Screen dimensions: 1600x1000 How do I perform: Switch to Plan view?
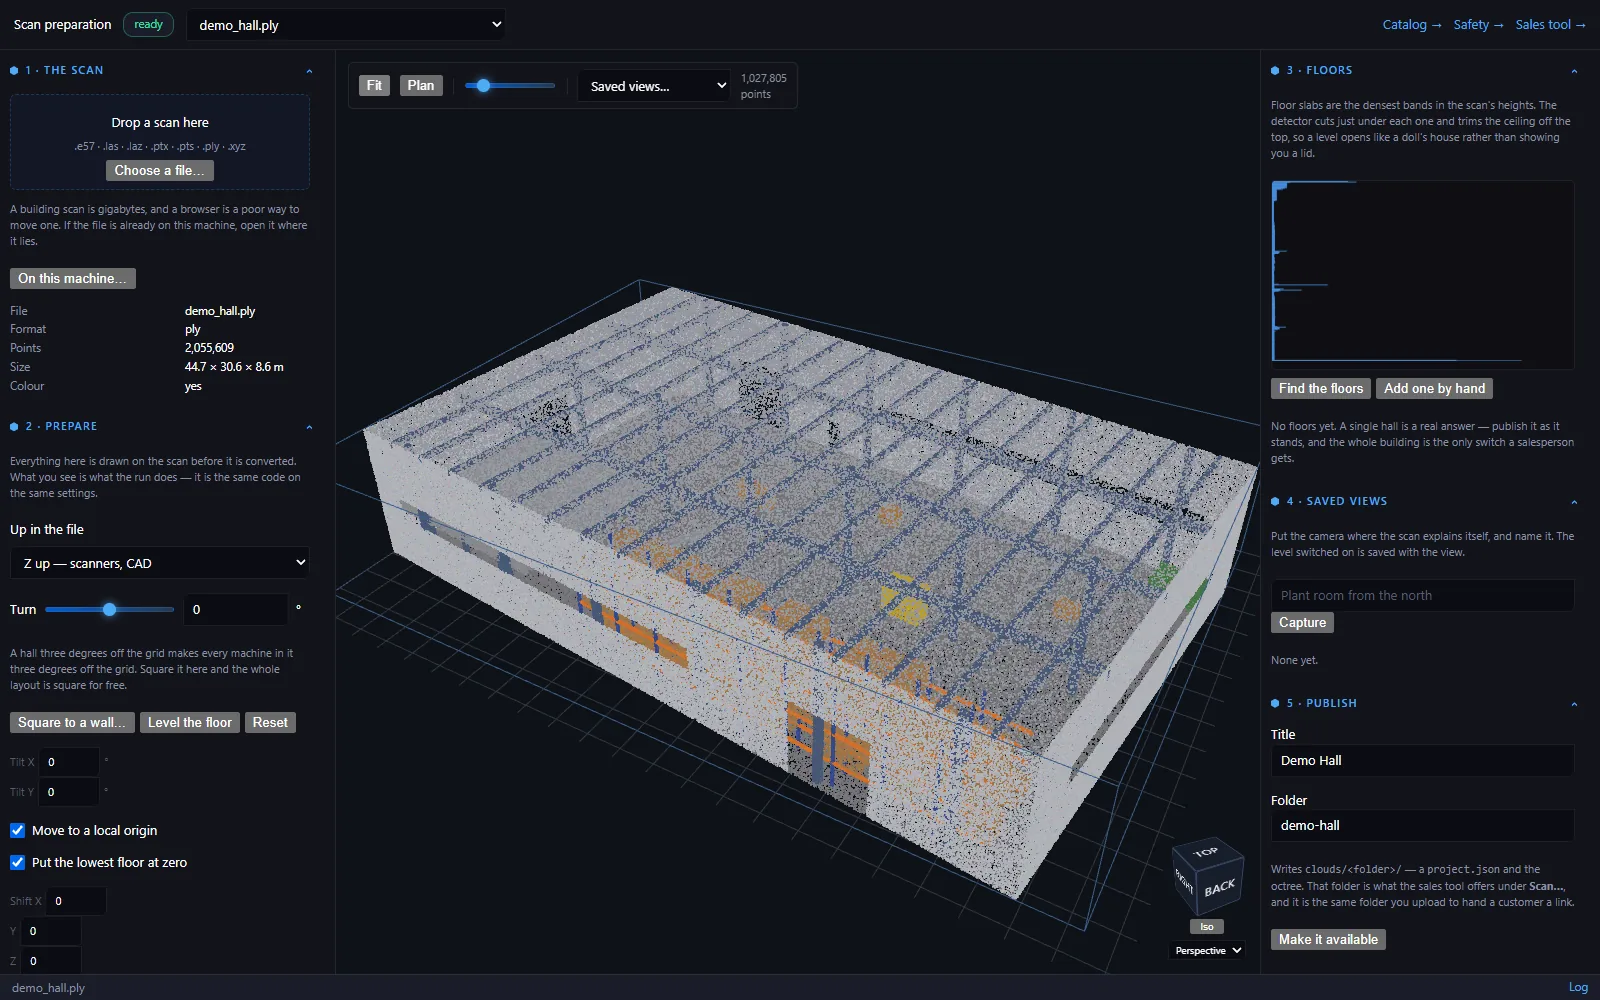pyautogui.click(x=421, y=86)
